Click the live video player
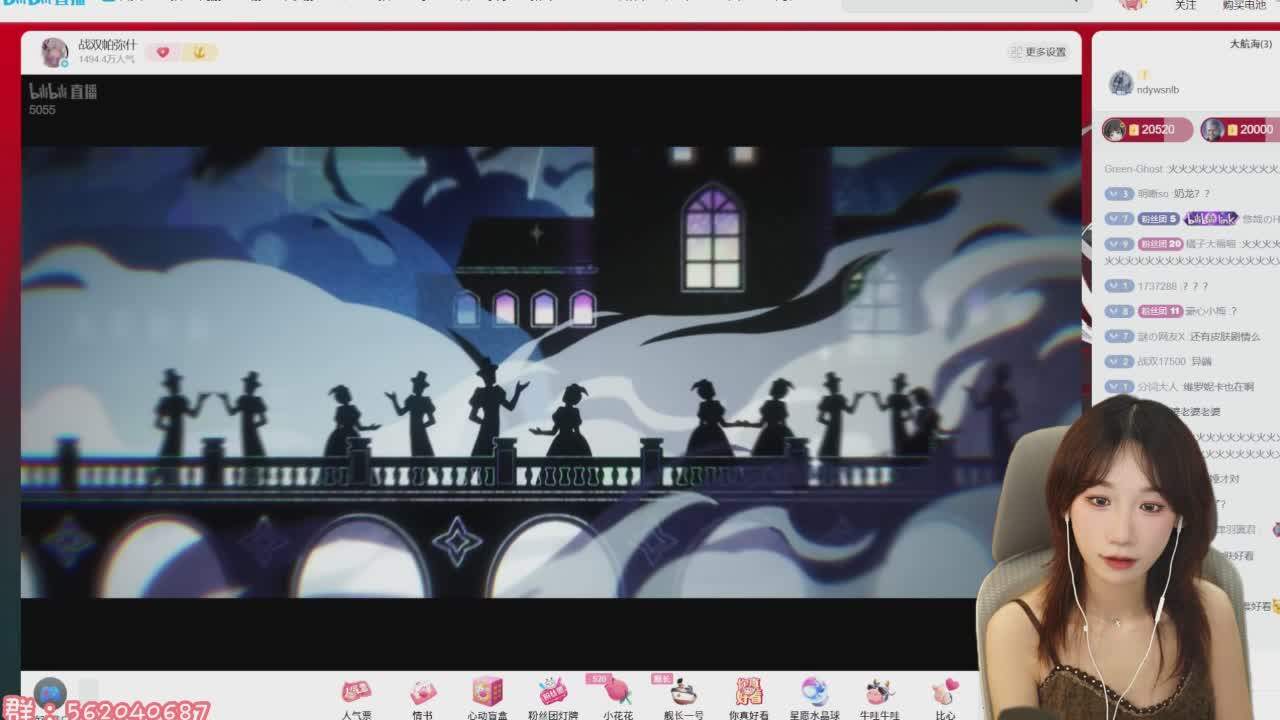This screenshot has width=1280, height=720. (x=551, y=372)
